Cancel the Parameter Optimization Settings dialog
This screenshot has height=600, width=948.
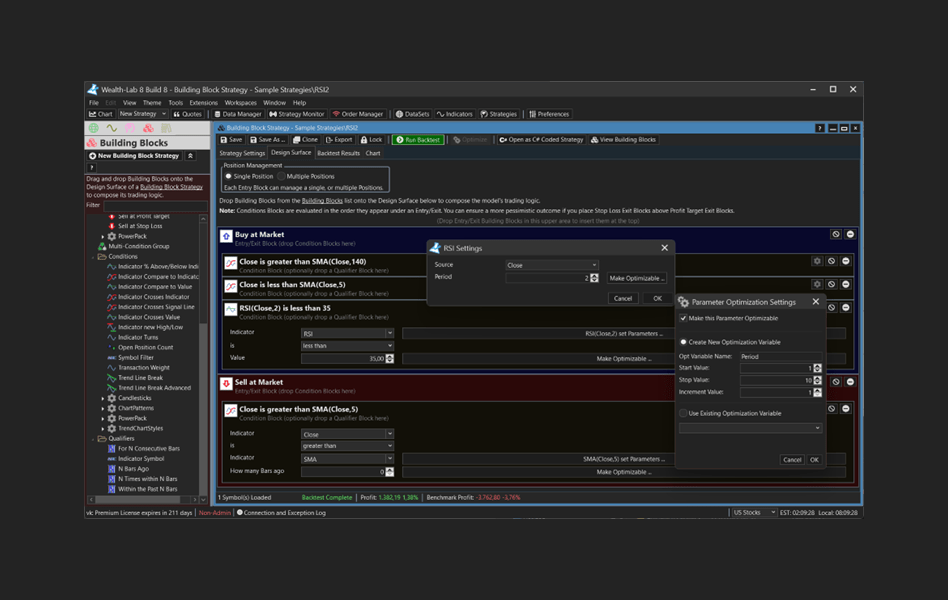click(792, 460)
